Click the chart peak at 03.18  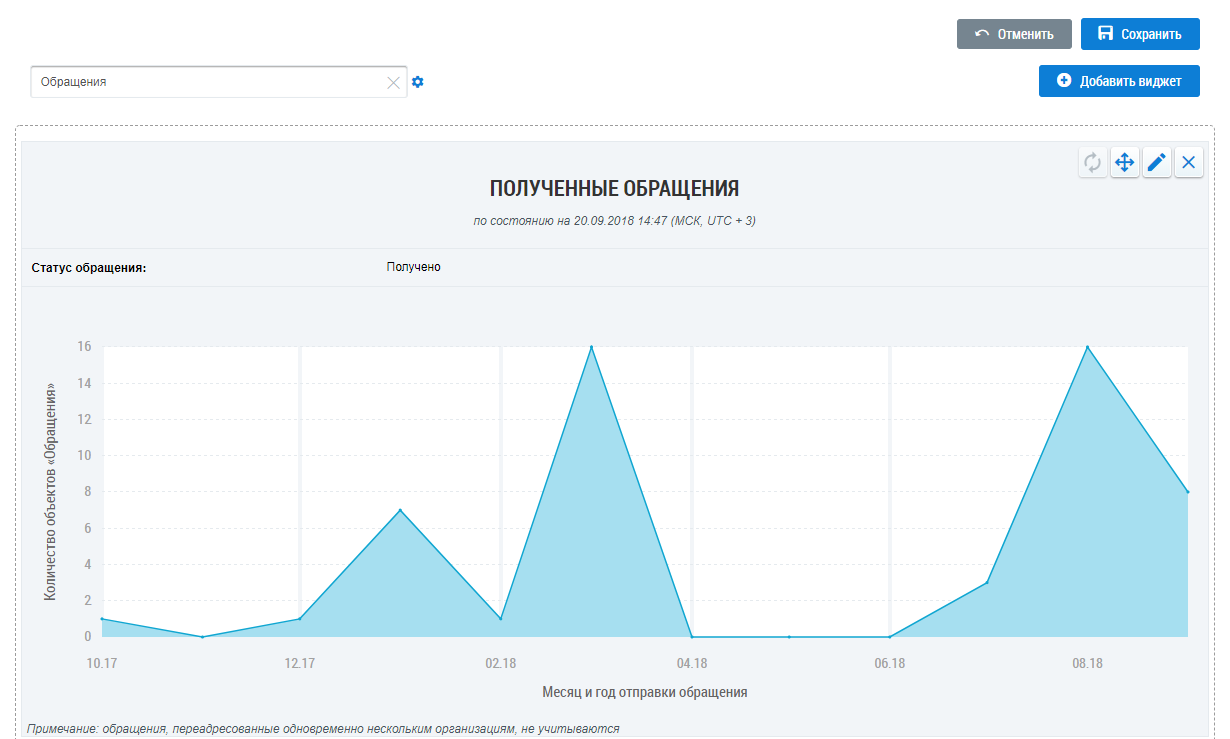pos(591,347)
